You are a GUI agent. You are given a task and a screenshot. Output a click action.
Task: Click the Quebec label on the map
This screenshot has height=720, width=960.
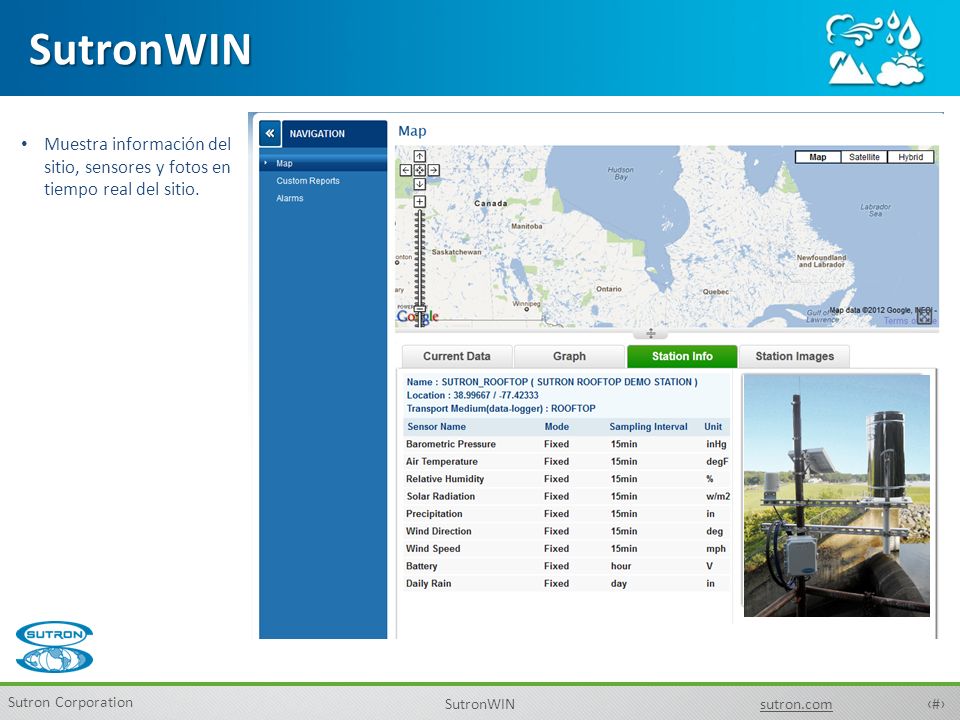point(716,292)
